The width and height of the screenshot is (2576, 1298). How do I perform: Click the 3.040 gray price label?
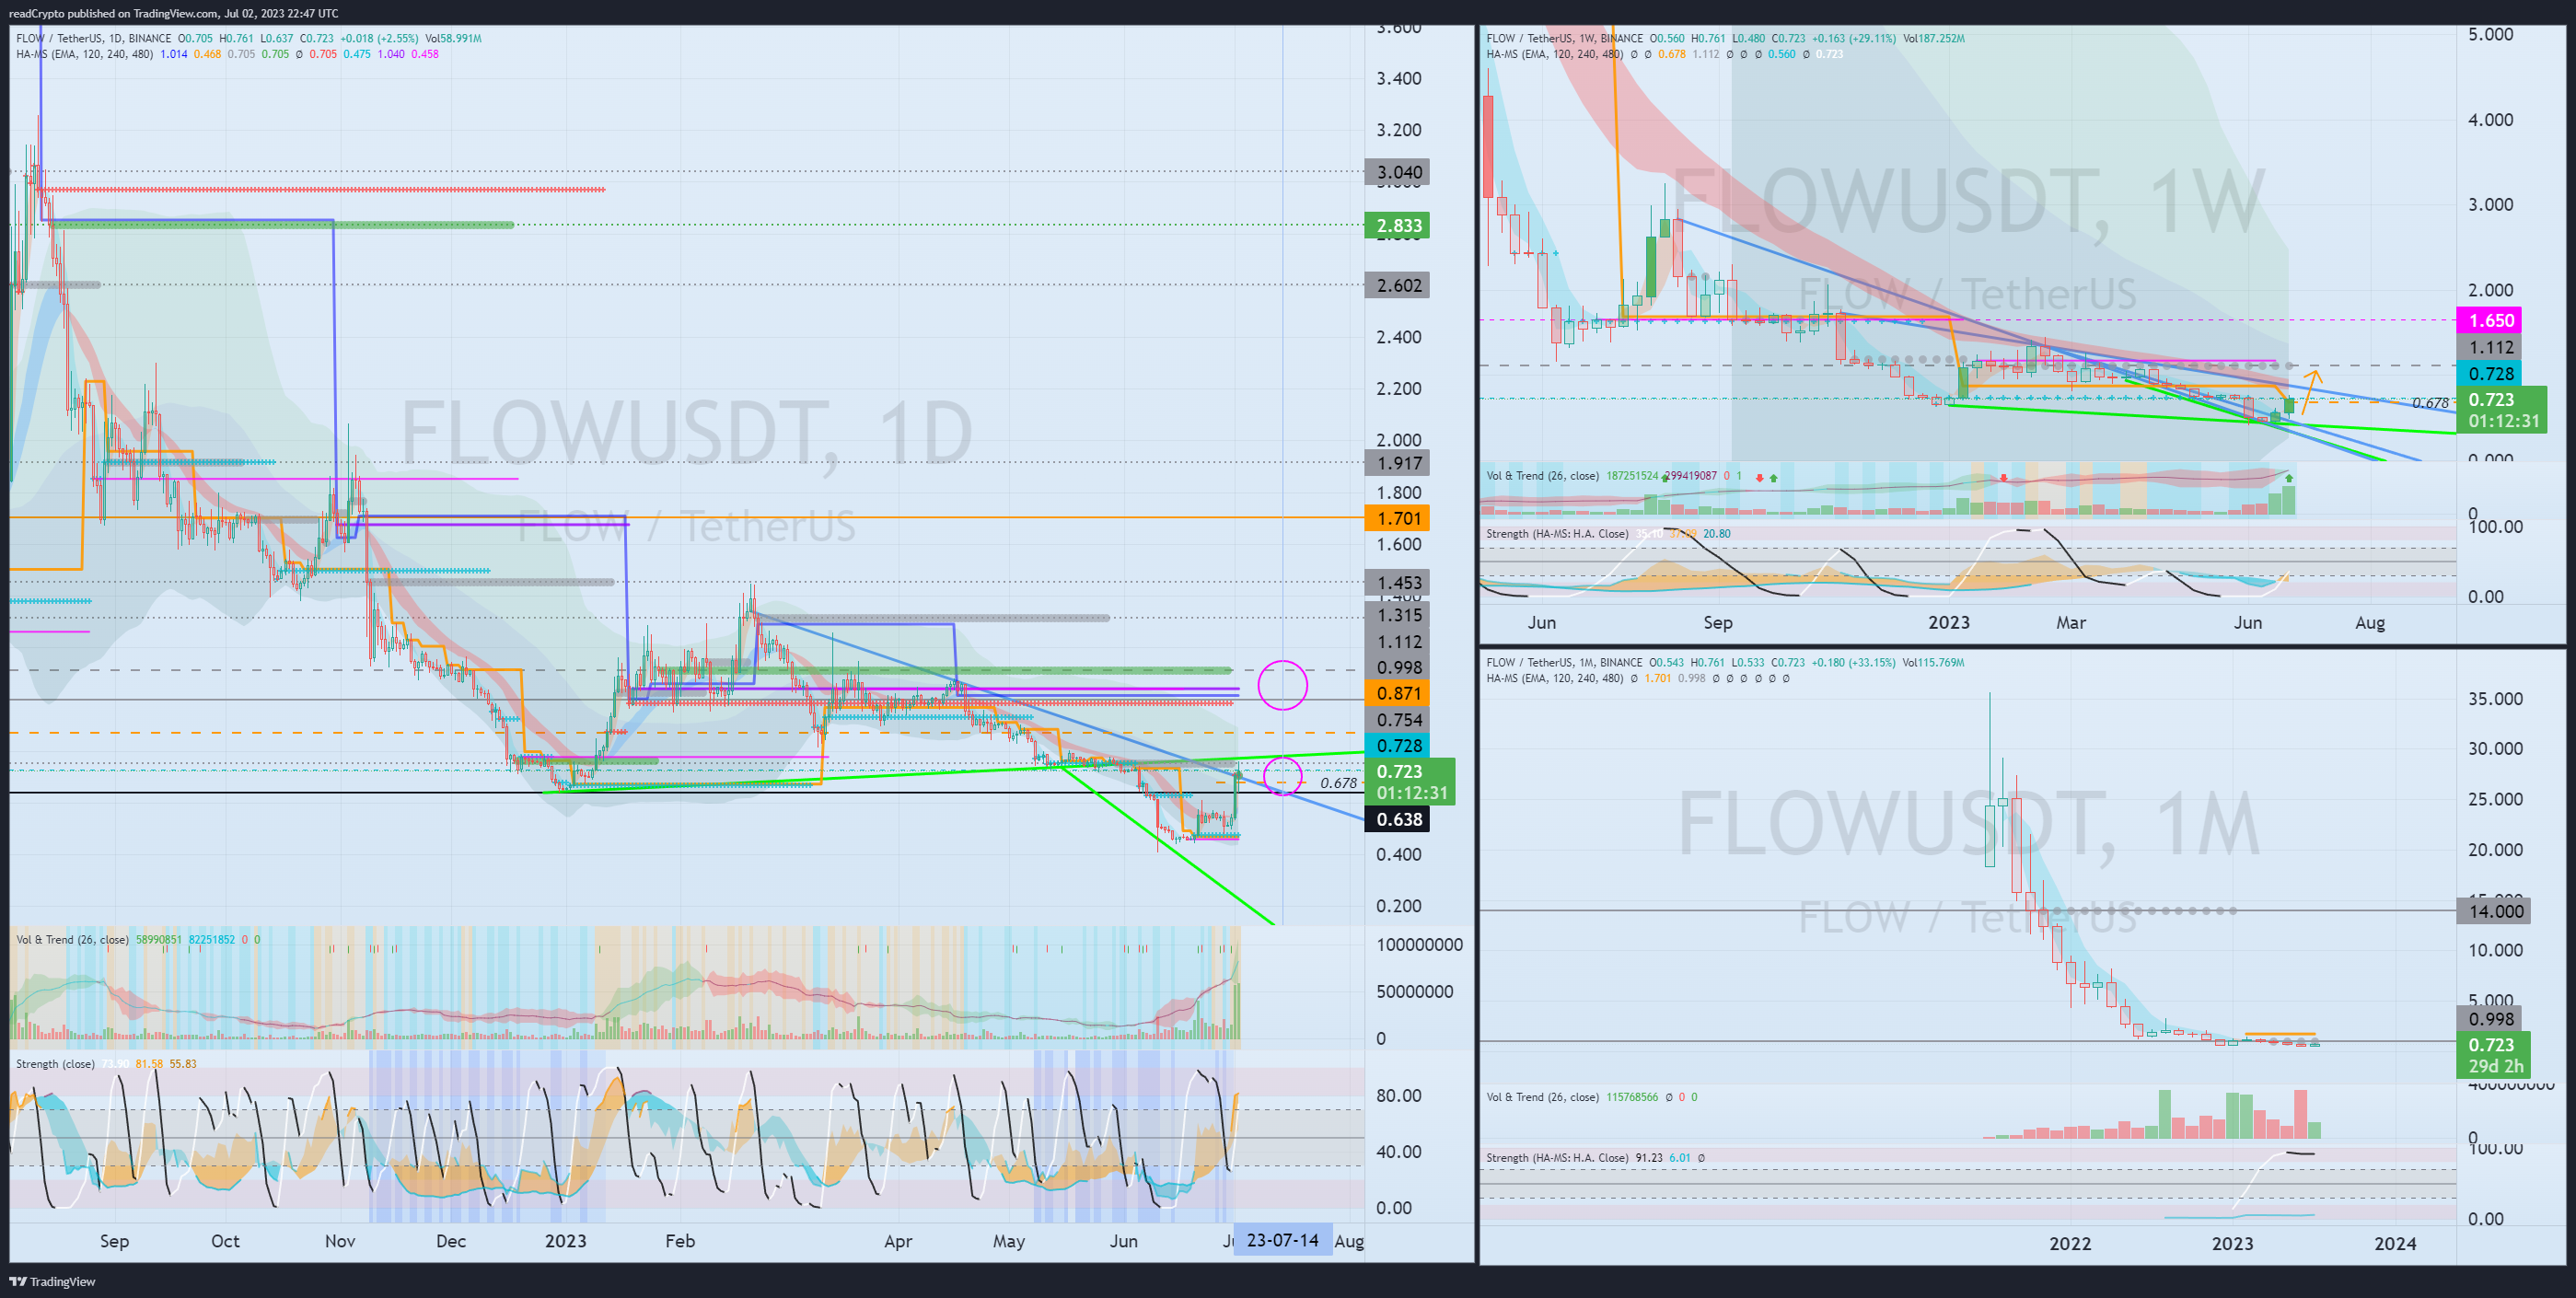[1398, 172]
